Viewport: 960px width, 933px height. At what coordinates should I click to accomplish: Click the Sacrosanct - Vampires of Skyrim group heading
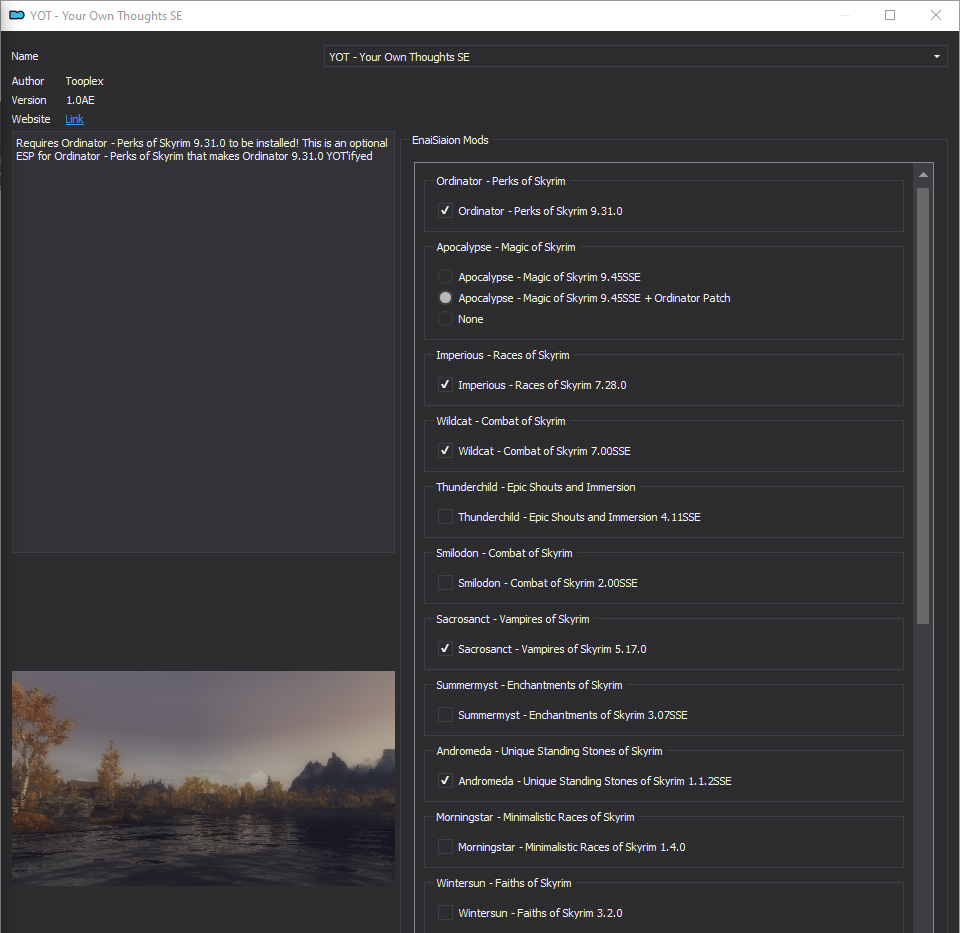[x=512, y=619]
